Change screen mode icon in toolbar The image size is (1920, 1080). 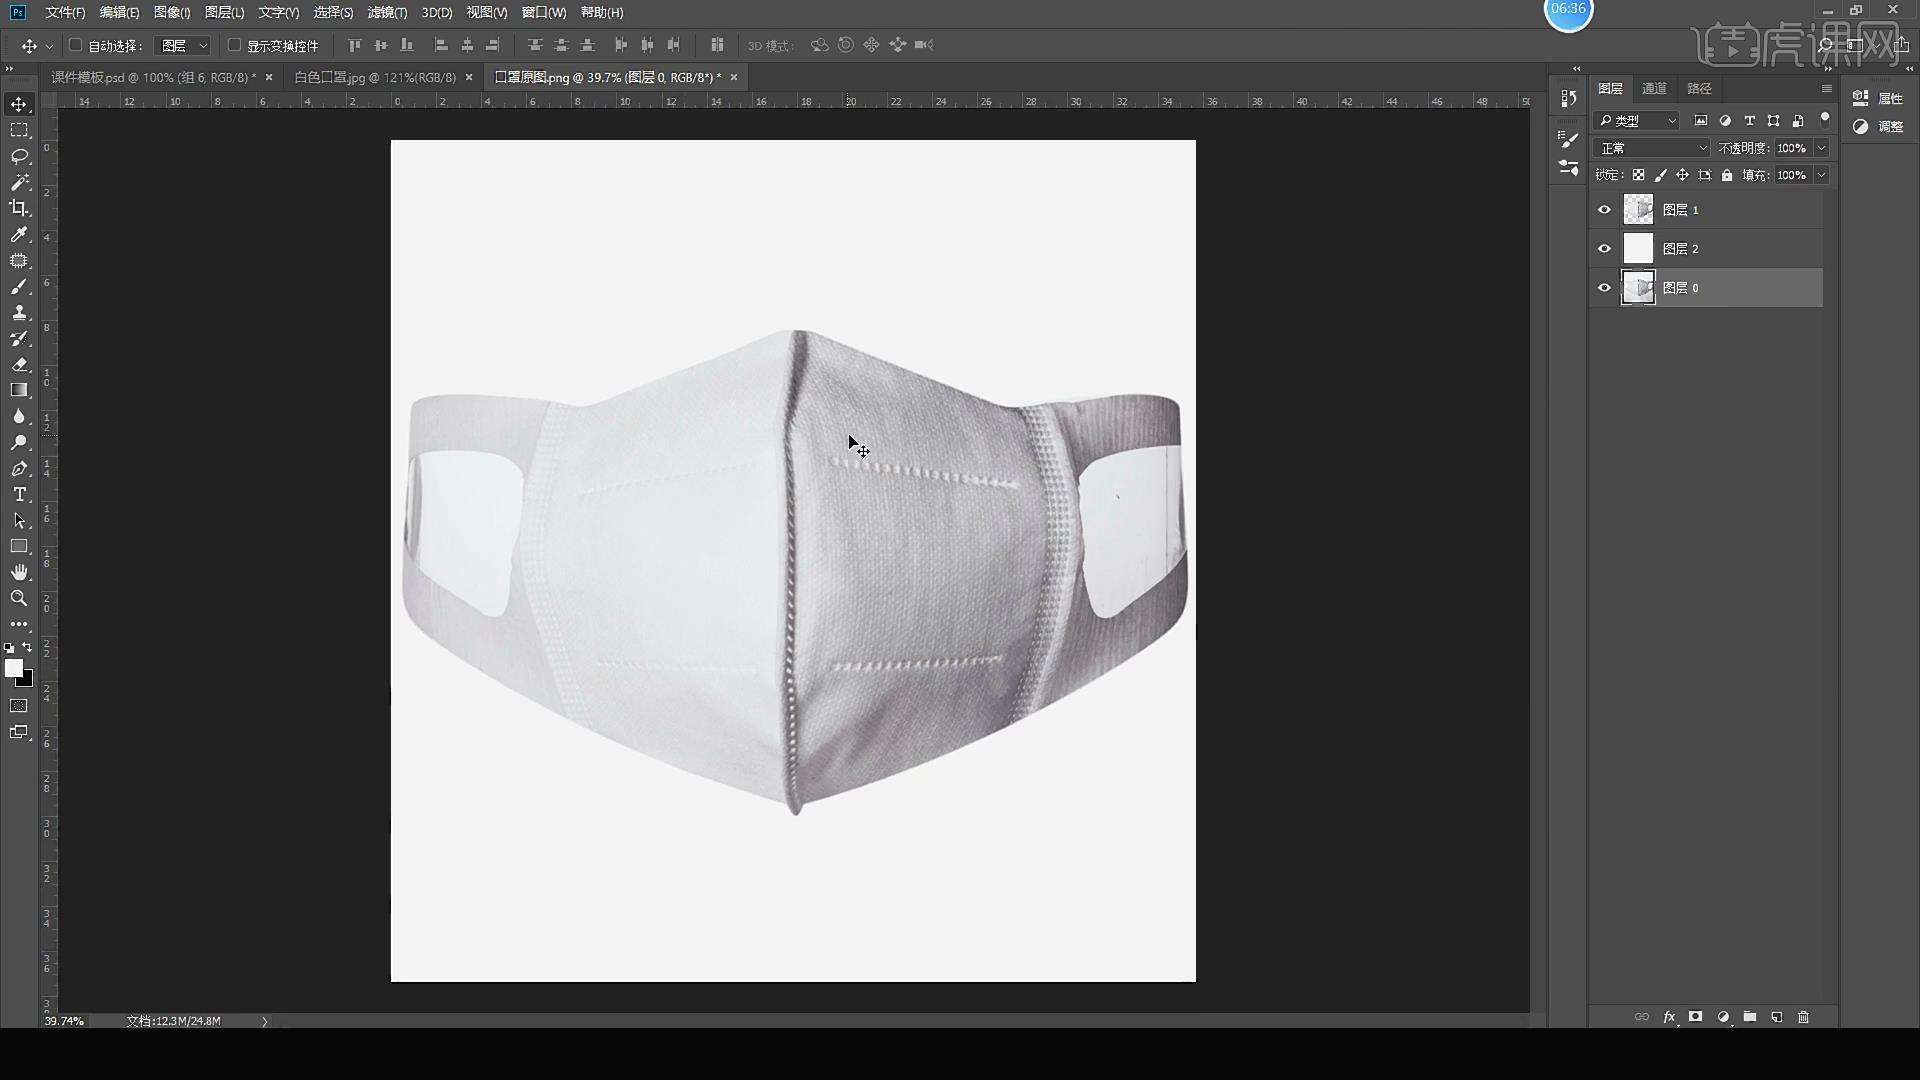click(19, 732)
